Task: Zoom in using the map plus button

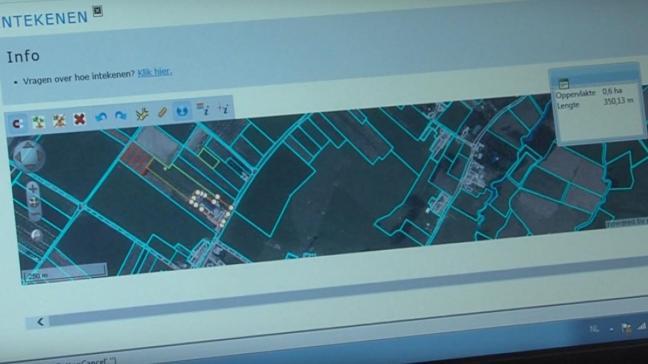Action: [33, 189]
